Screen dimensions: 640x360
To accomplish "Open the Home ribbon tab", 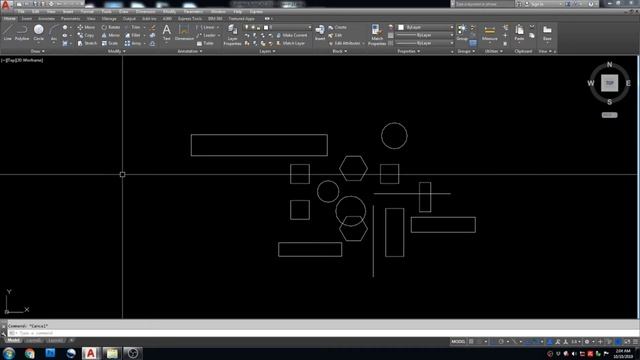I will [x=9, y=18].
